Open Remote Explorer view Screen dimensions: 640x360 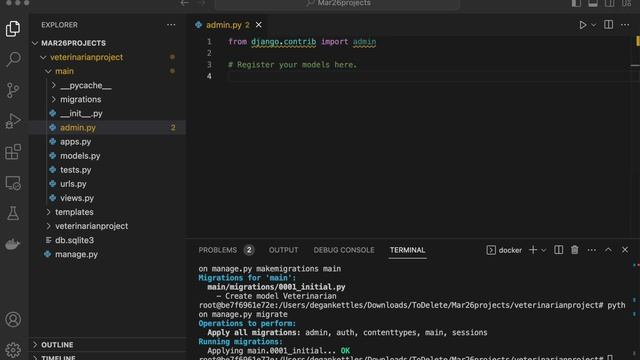point(13,183)
